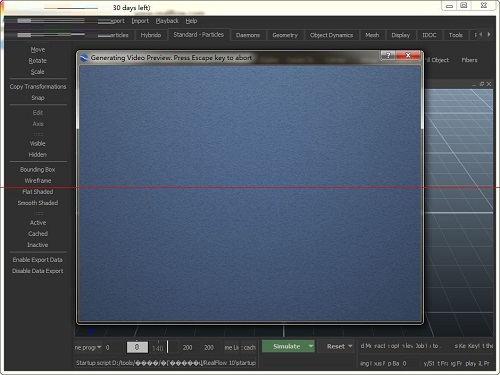
Task: Click the Axis option in the sidebar
Action: pos(38,124)
